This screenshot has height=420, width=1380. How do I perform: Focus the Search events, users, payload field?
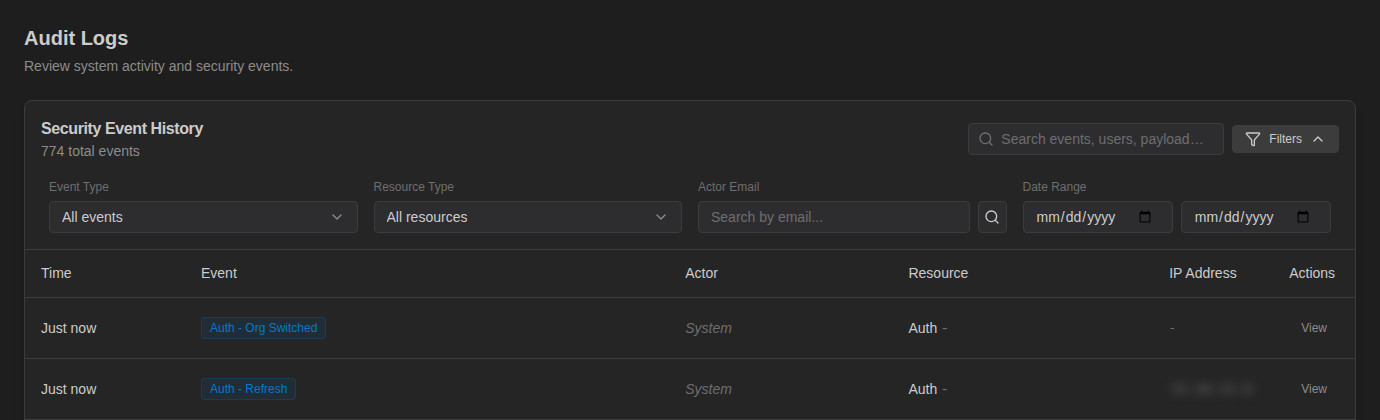coord(1096,139)
